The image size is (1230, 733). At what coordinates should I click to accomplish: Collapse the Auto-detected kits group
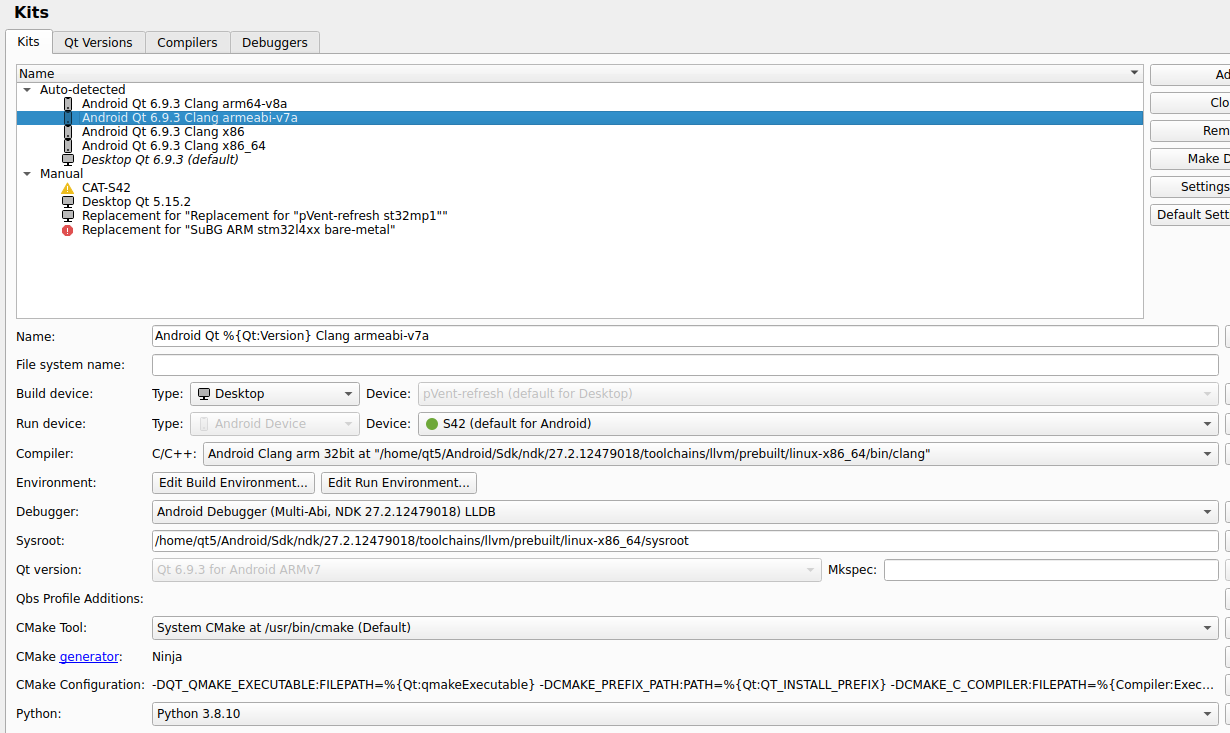(27, 90)
